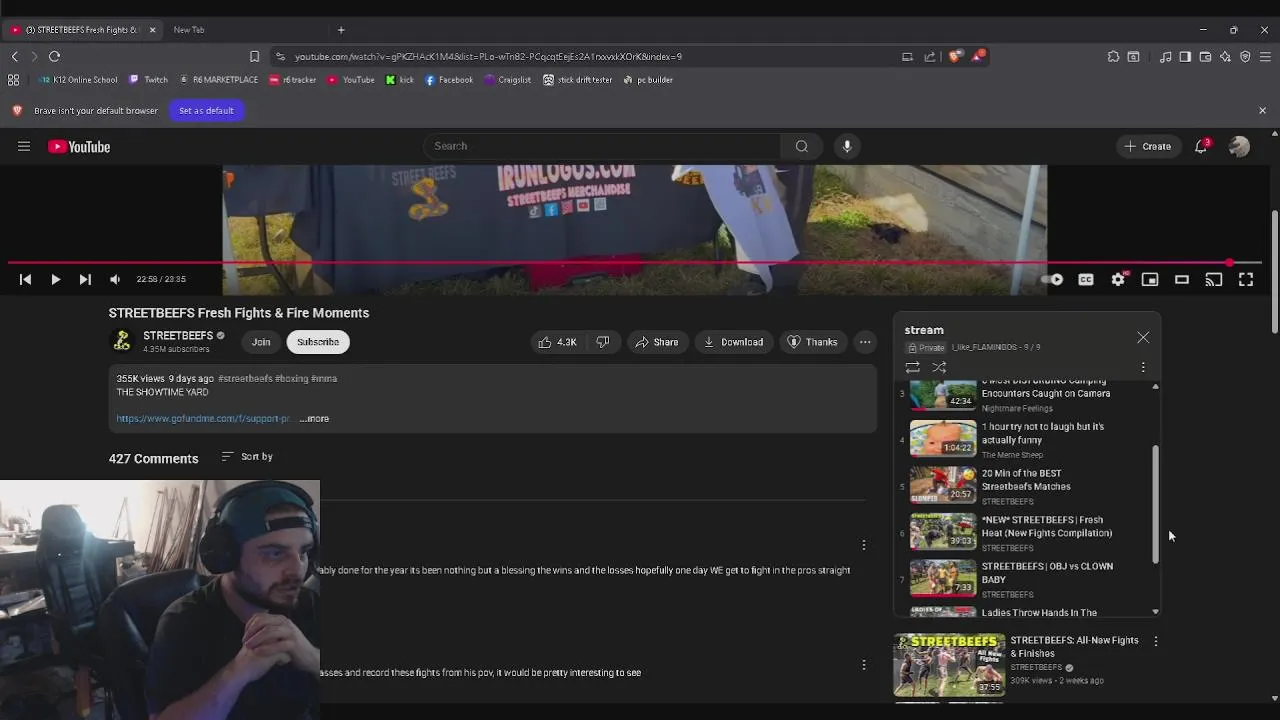The height and width of the screenshot is (720, 1280).
Task: Close the stream playlist panel
Action: pyautogui.click(x=1143, y=338)
